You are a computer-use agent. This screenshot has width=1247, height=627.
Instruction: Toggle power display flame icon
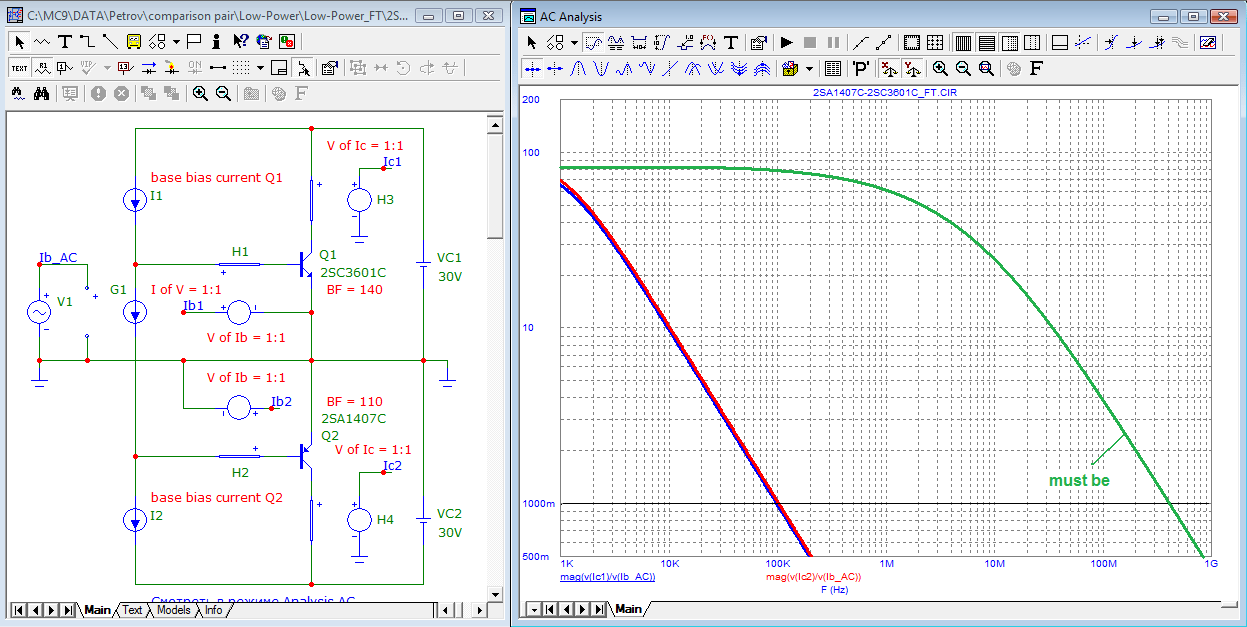pyautogui.click(x=171, y=68)
